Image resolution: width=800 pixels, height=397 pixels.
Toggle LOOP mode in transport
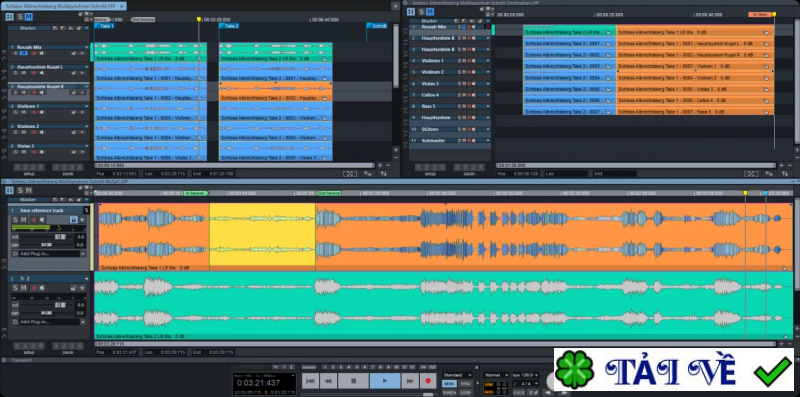click(x=465, y=392)
